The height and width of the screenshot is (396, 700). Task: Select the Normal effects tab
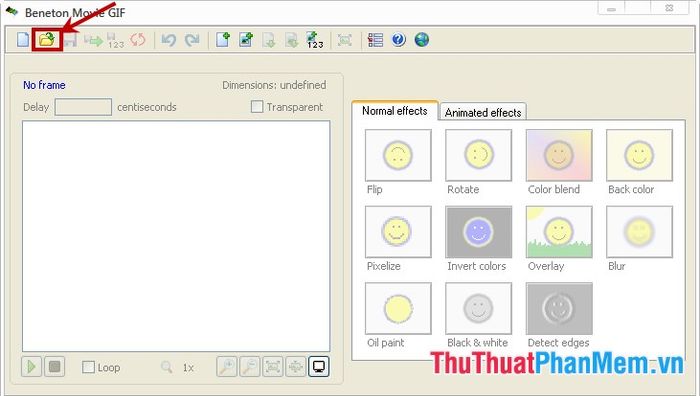click(395, 110)
